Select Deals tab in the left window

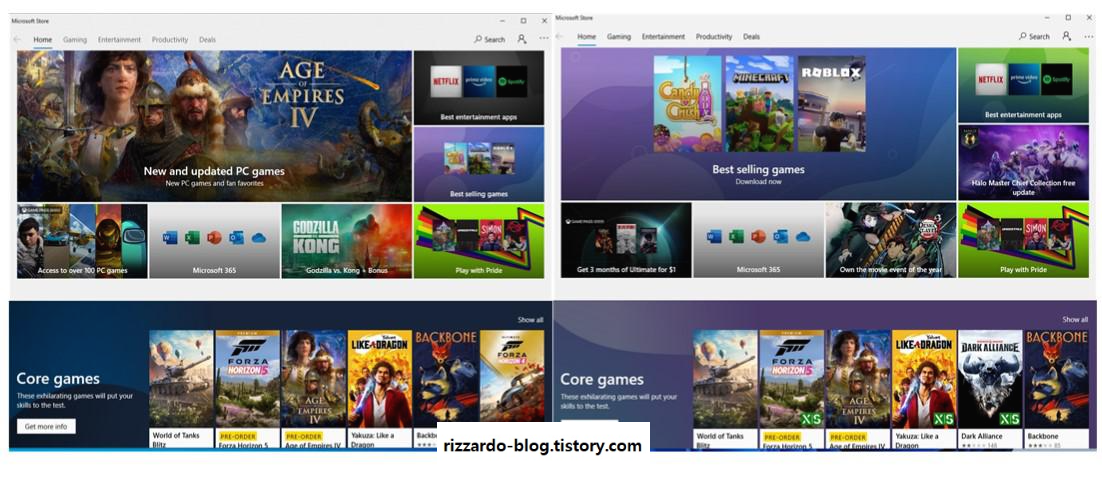click(x=207, y=40)
